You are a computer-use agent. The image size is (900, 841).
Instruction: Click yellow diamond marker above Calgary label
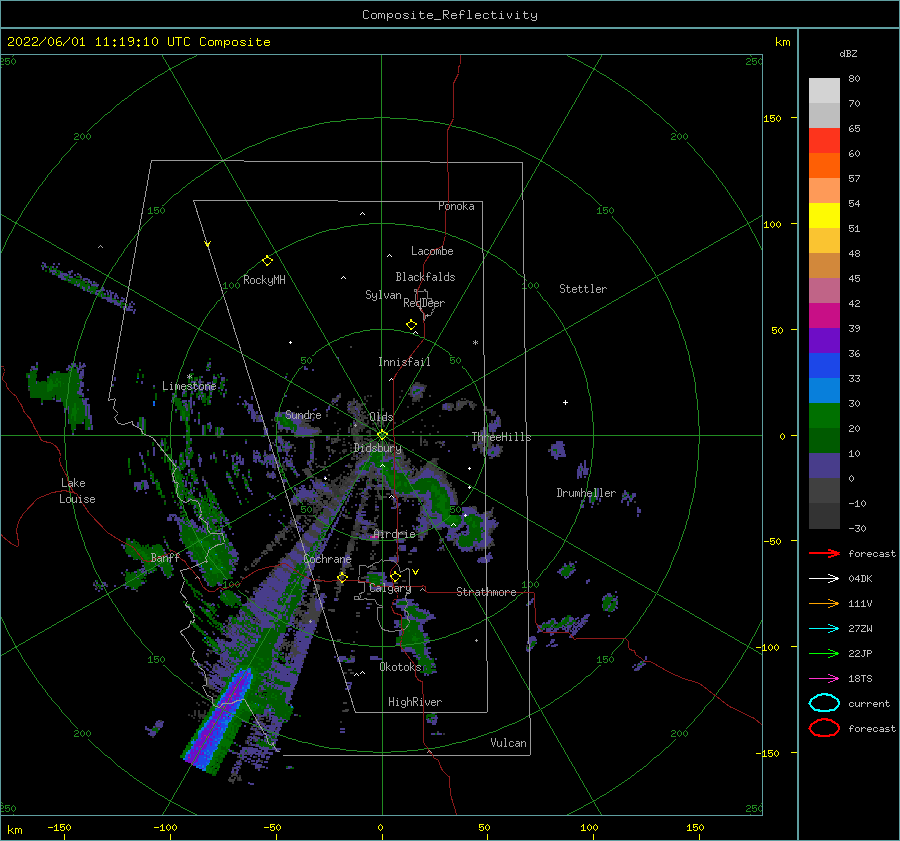[x=395, y=576]
